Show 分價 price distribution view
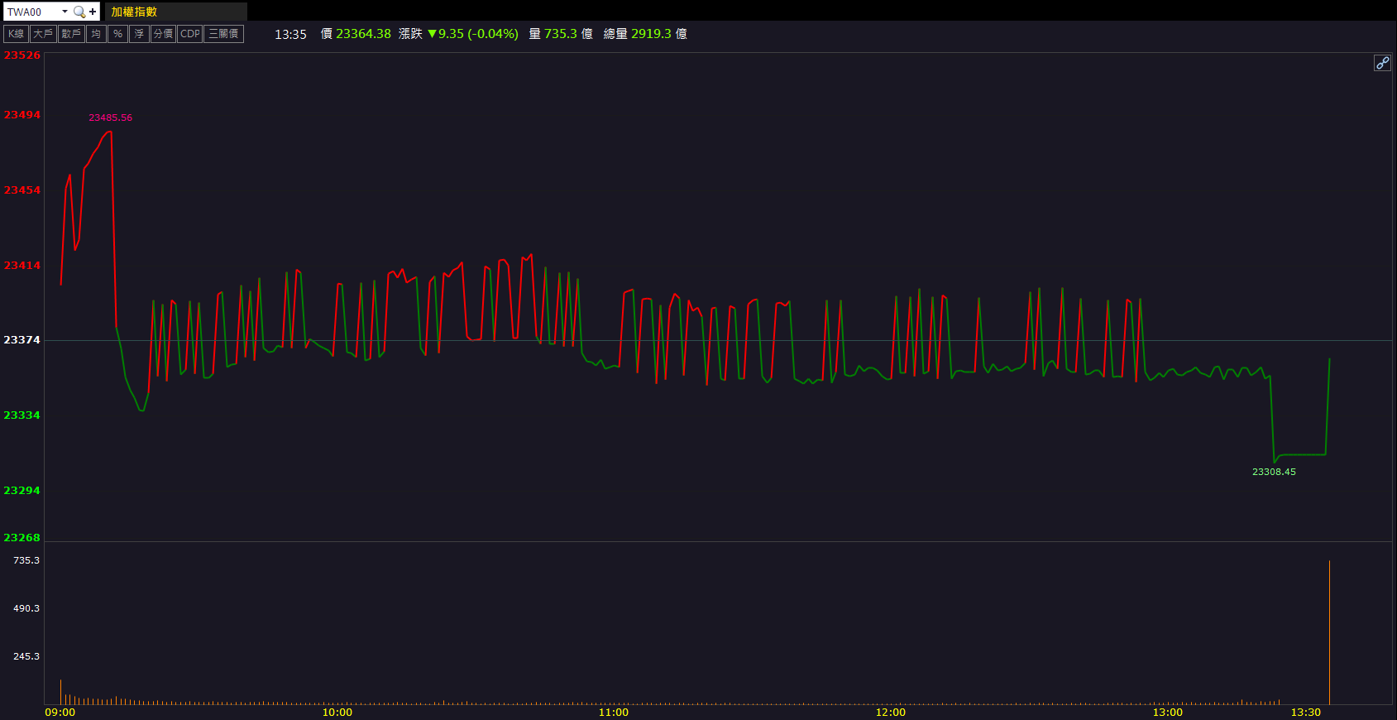This screenshot has width=1397, height=720. tap(163, 34)
